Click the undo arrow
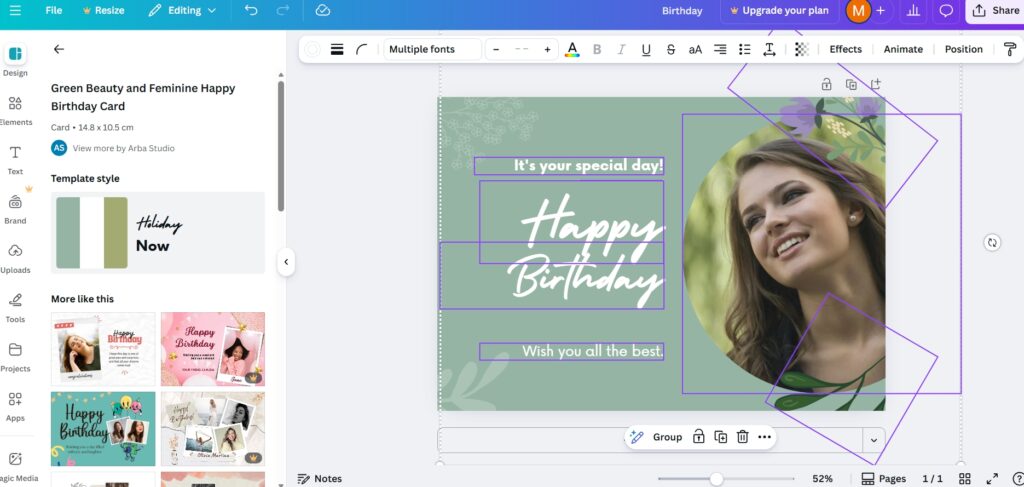Viewport: 1024px width, 487px height. (250, 10)
